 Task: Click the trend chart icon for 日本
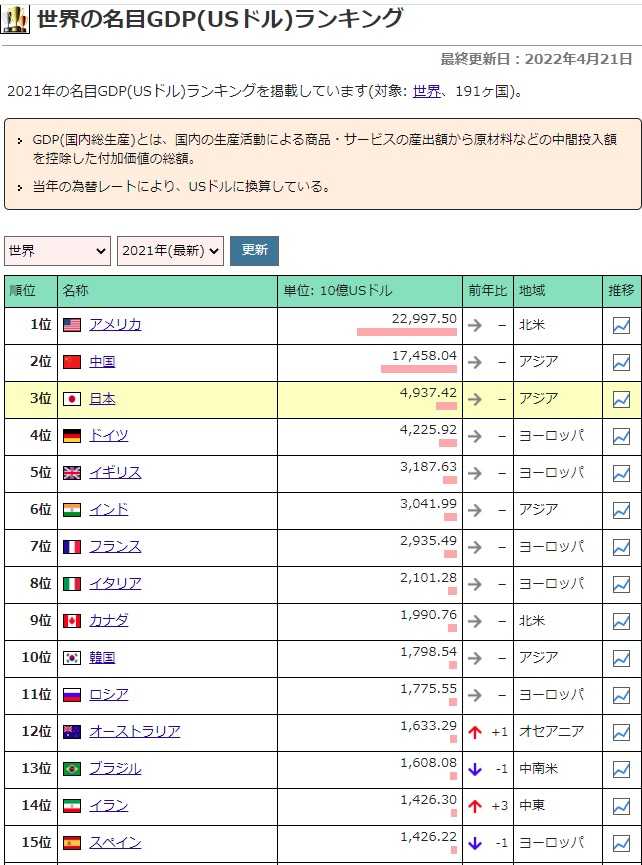click(x=621, y=399)
